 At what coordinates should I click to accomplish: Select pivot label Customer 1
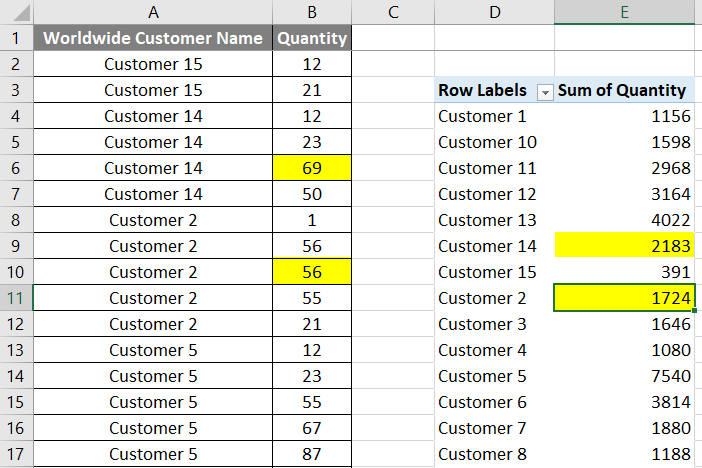click(494, 116)
